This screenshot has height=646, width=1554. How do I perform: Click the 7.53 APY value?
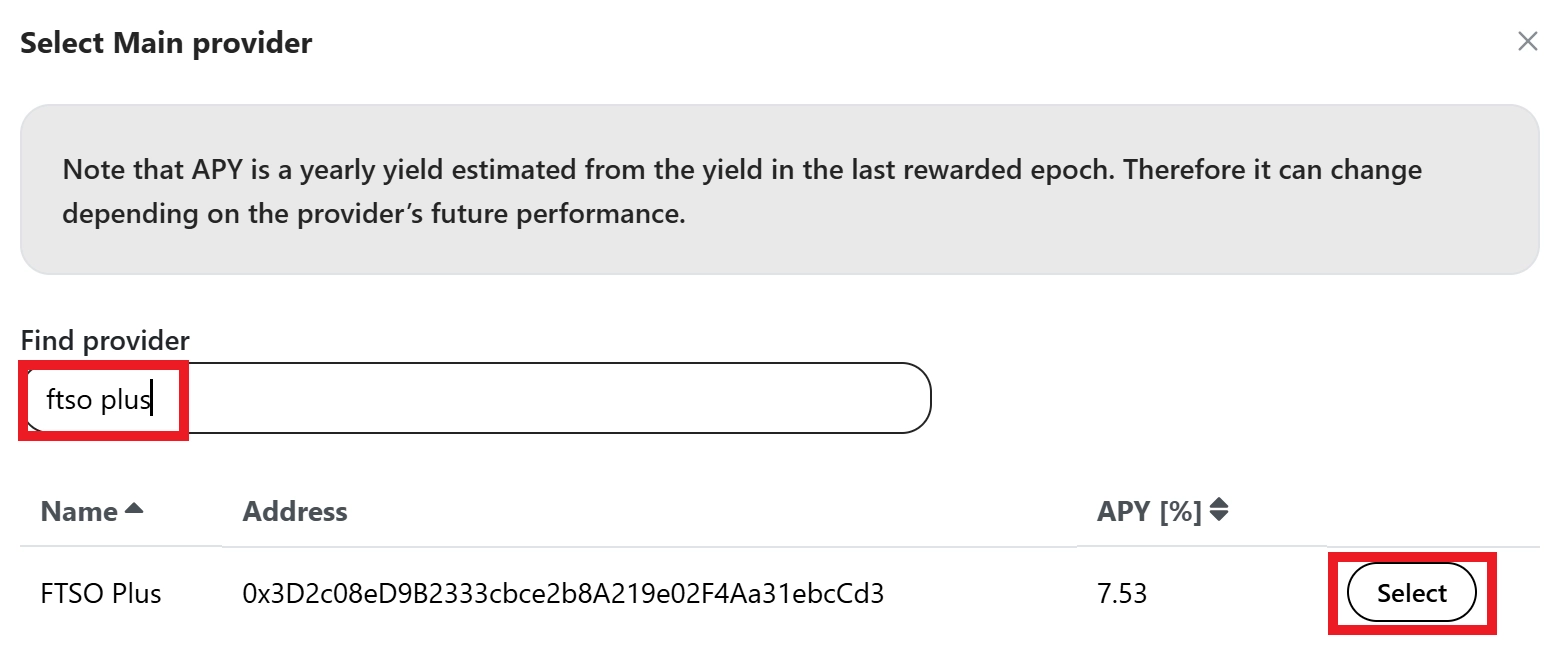1122,594
